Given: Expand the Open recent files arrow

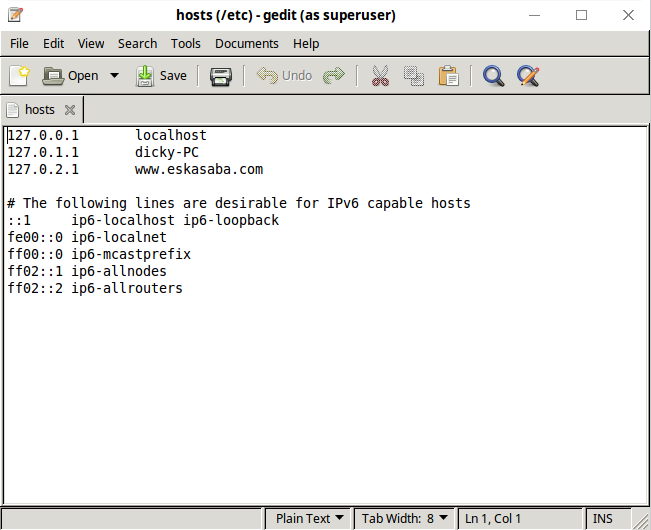Looking at the screenshot, I should click(x=114, y=76).
